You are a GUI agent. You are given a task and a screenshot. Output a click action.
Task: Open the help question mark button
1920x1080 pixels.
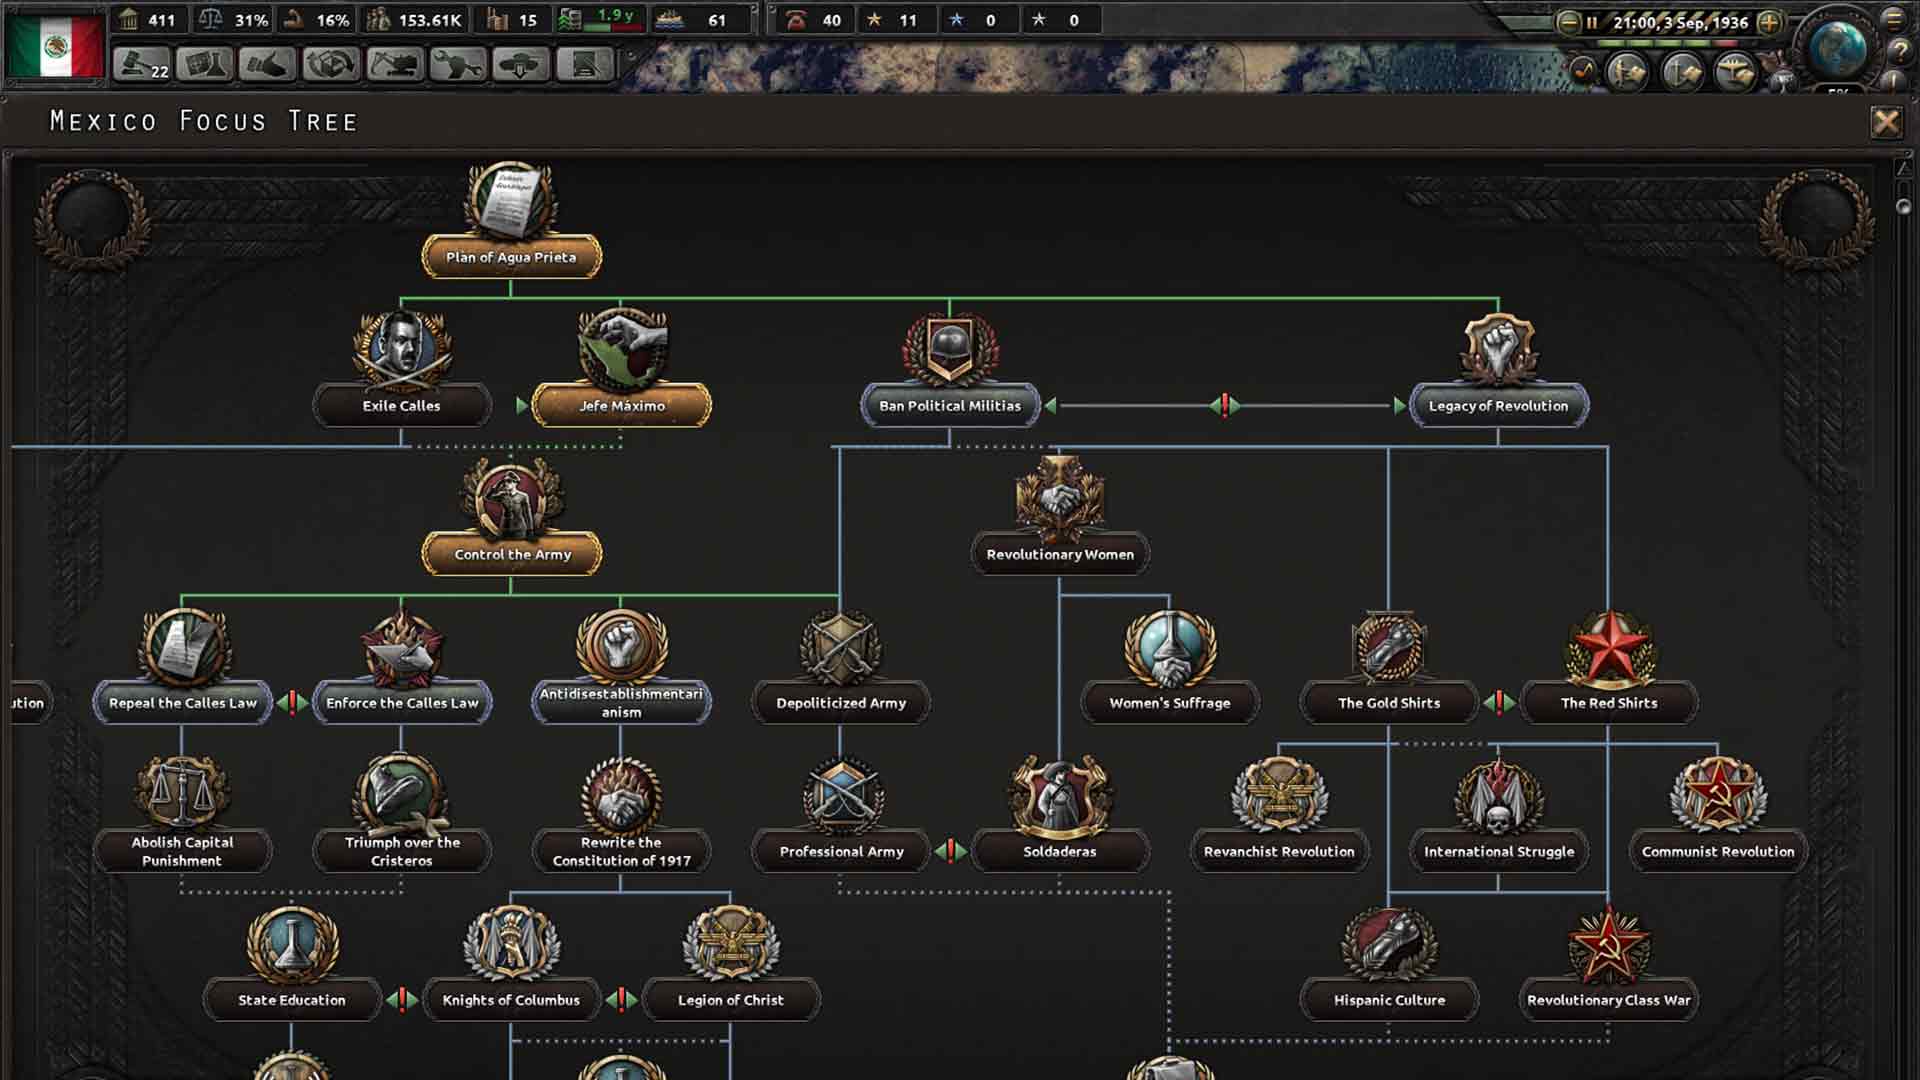1900,52
